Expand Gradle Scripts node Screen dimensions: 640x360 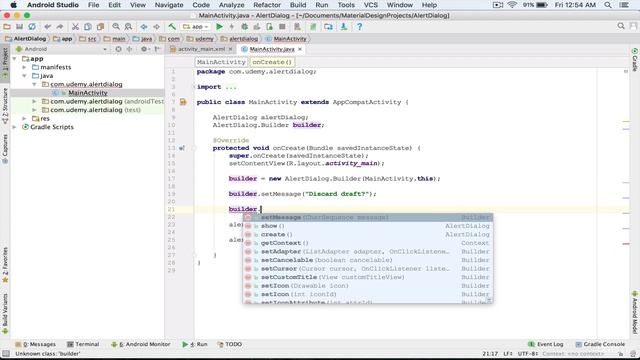15,127
